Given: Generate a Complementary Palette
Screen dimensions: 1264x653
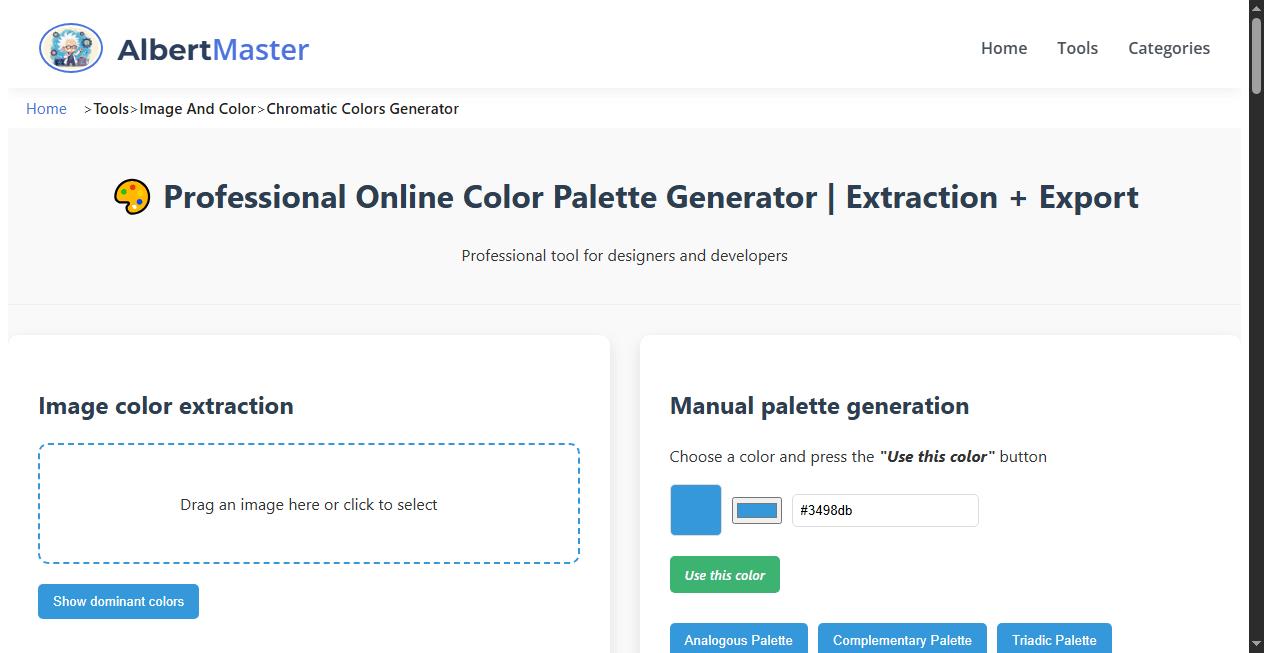Looking at the screenshot, I should pos(902,640).
